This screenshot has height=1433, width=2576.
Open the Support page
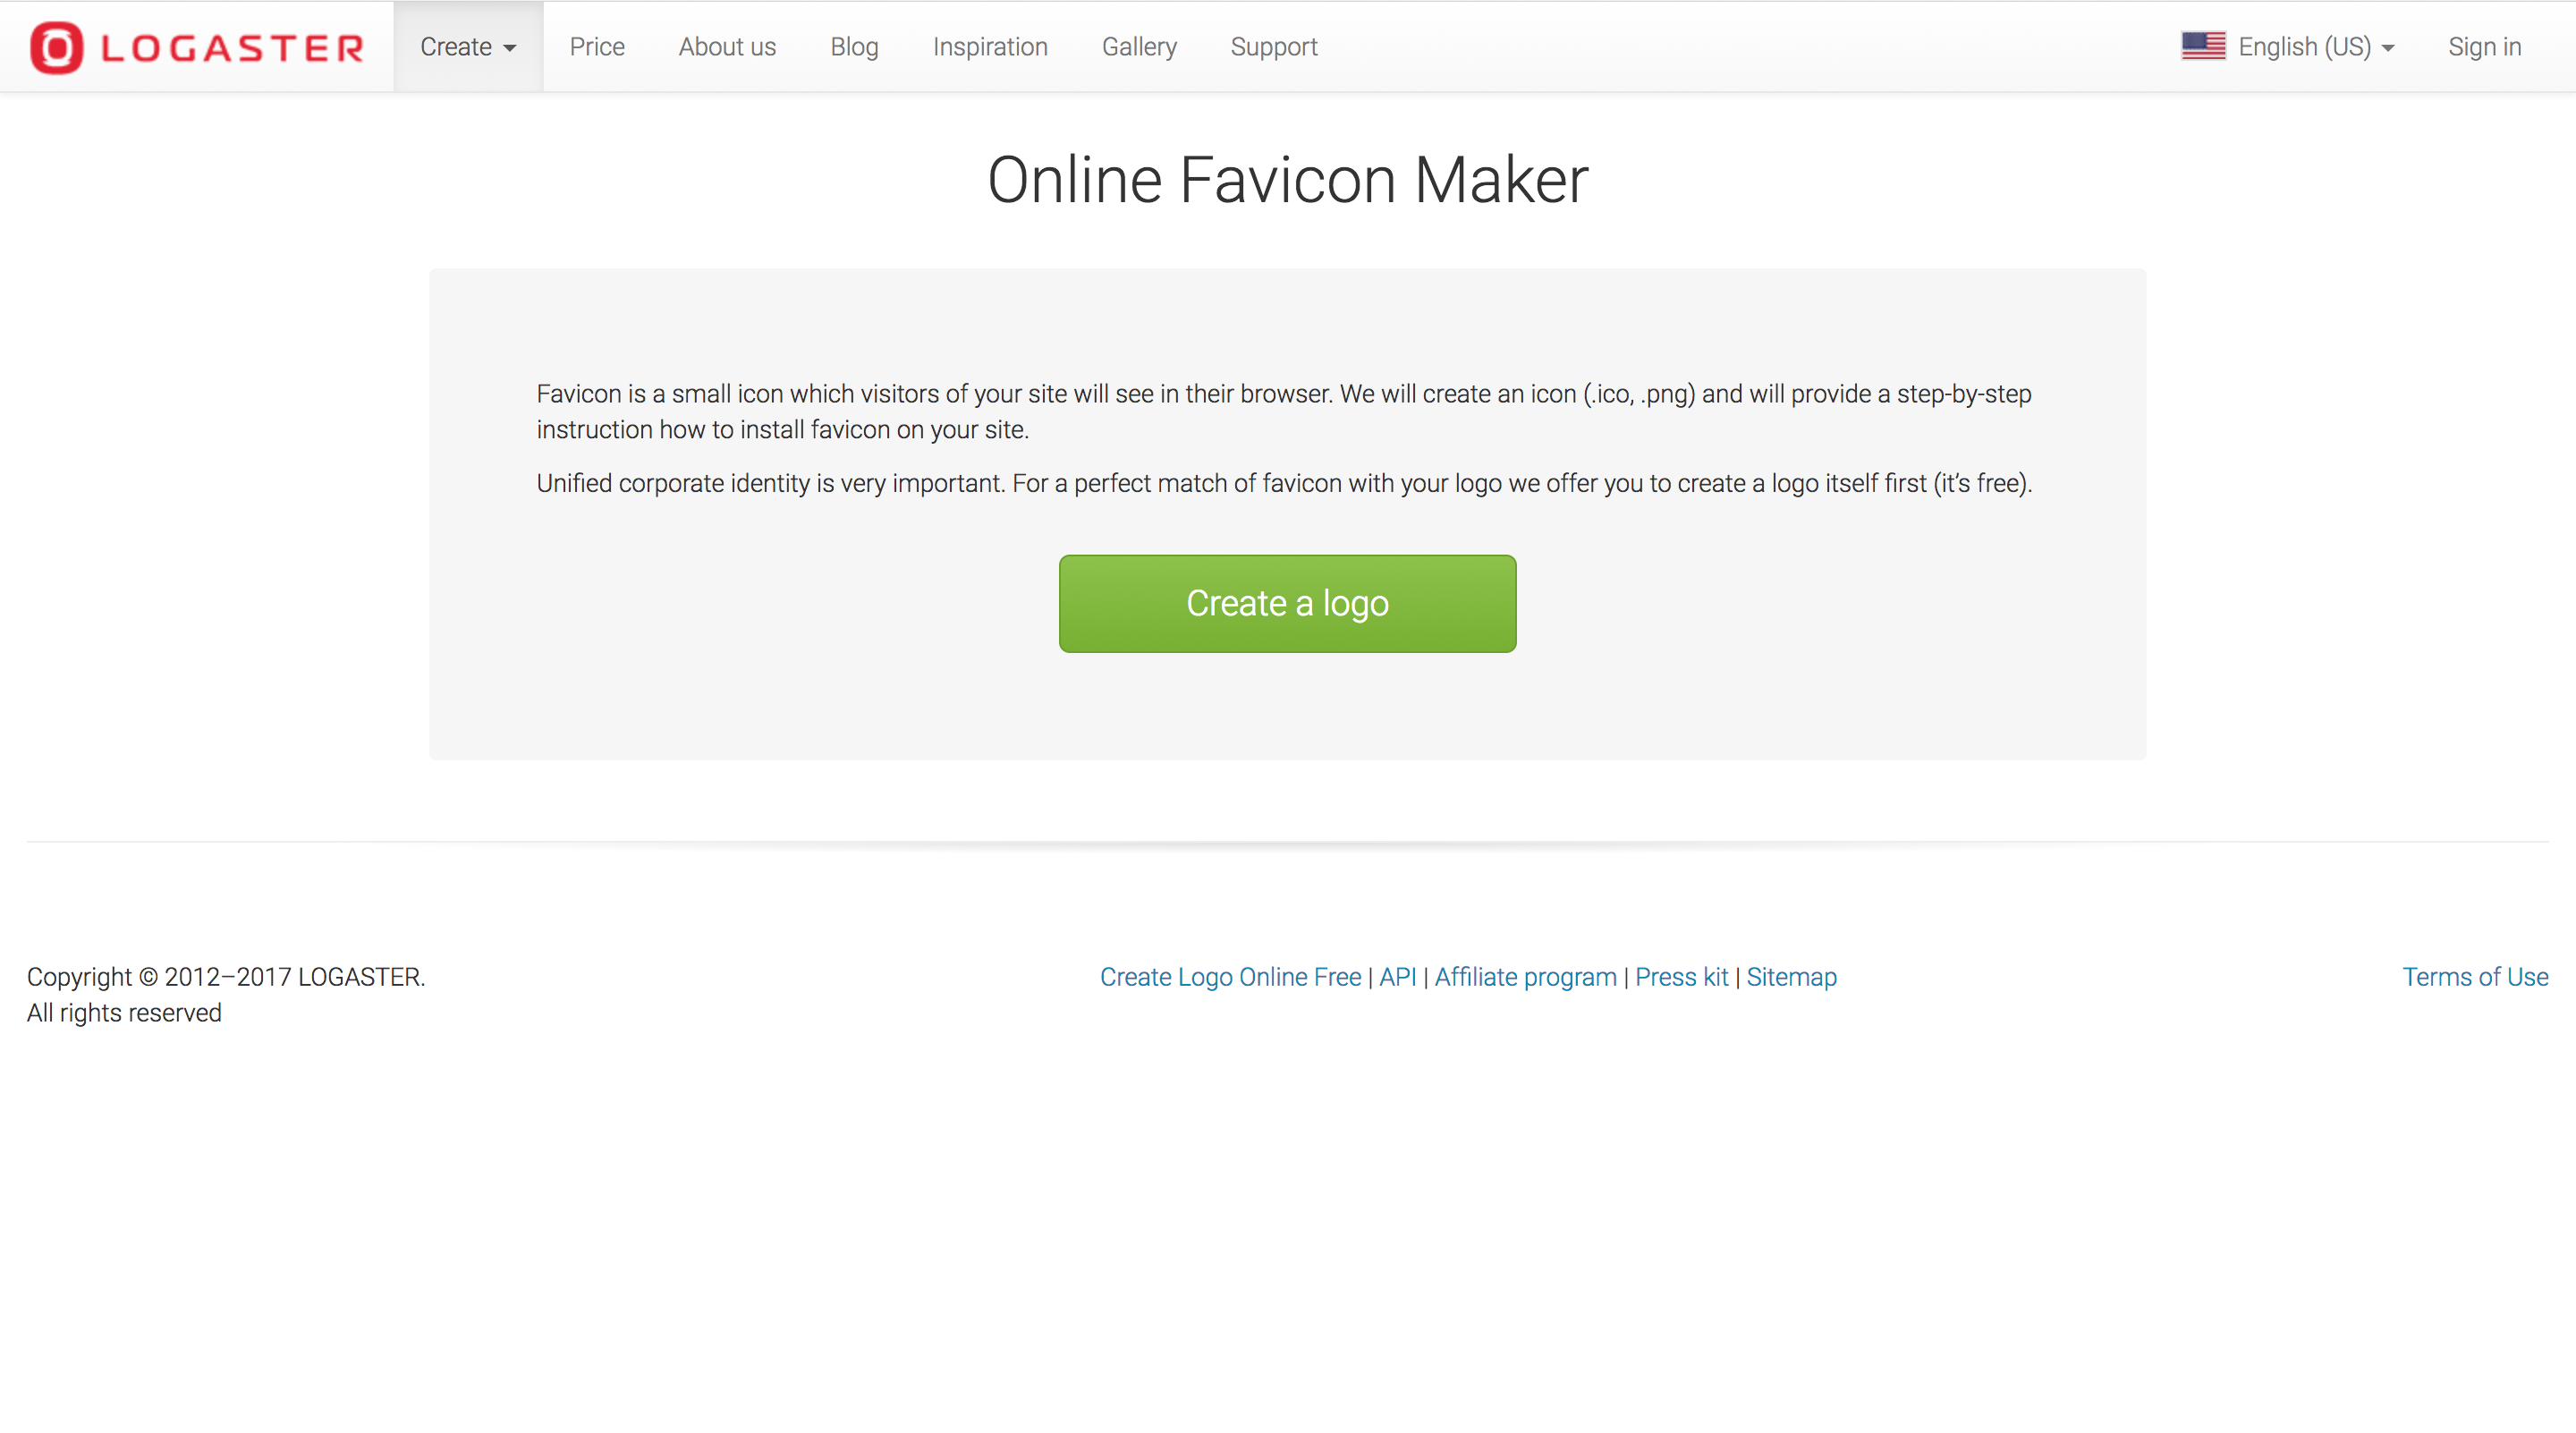pos(1274,46)
